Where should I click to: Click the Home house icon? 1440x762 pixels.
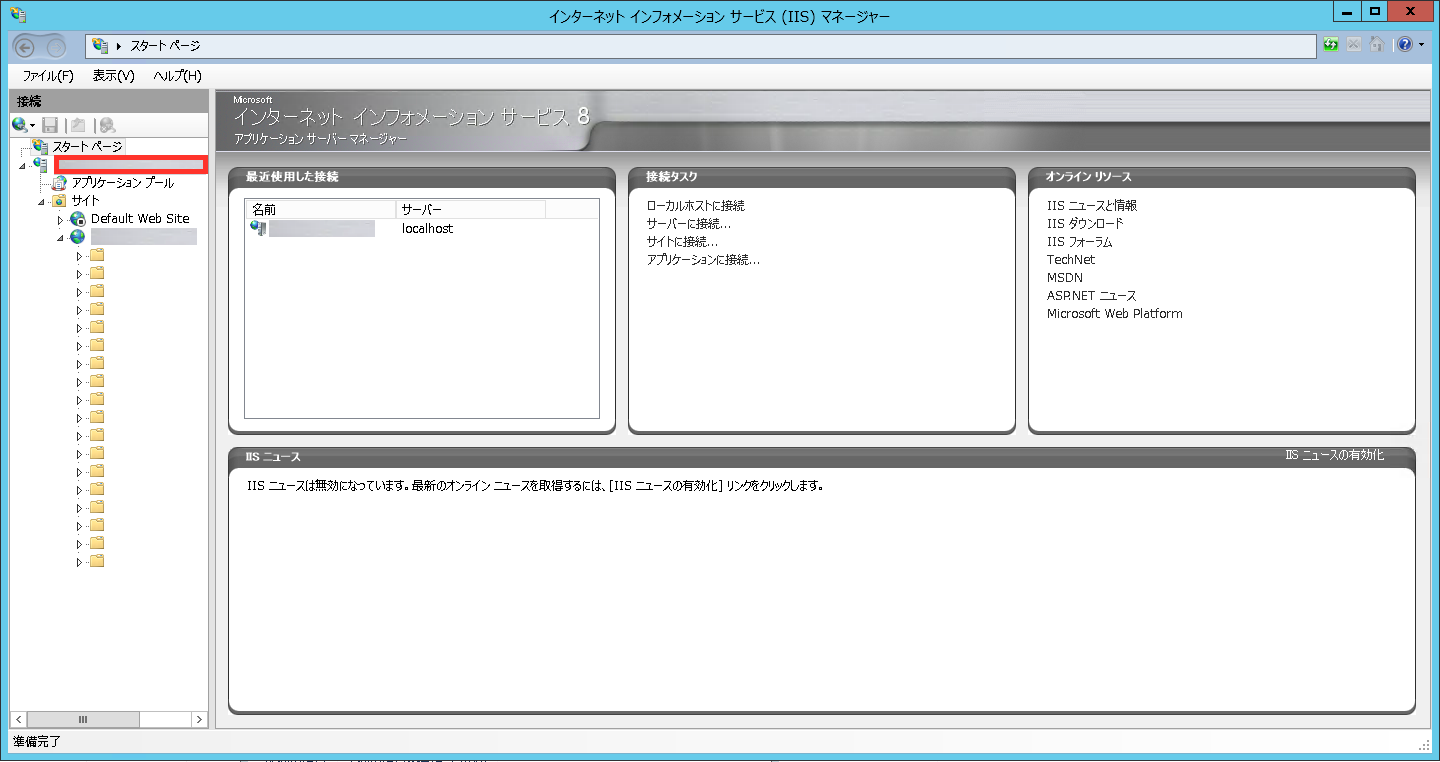pyautogui.click(x=1377, y=45)
